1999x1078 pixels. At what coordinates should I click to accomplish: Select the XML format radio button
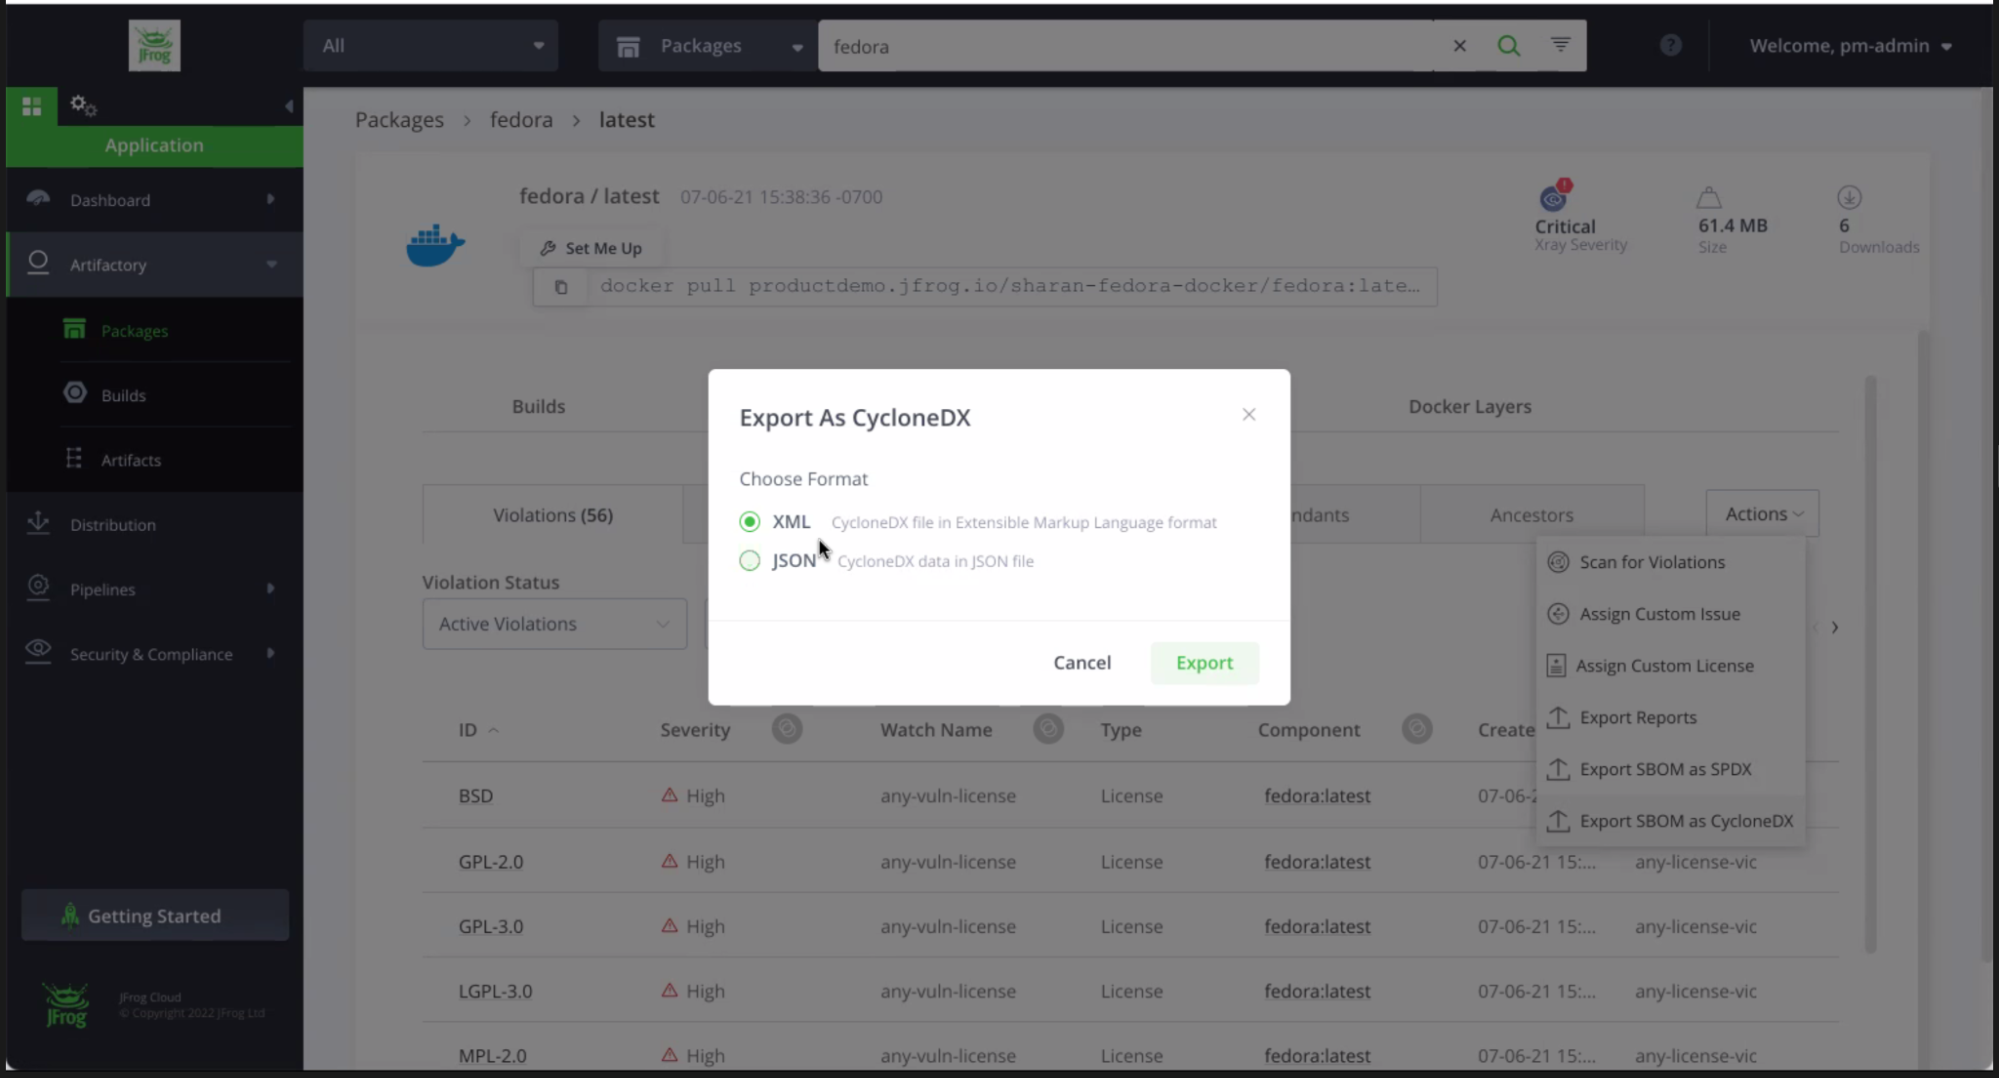[x=749, y=522]
